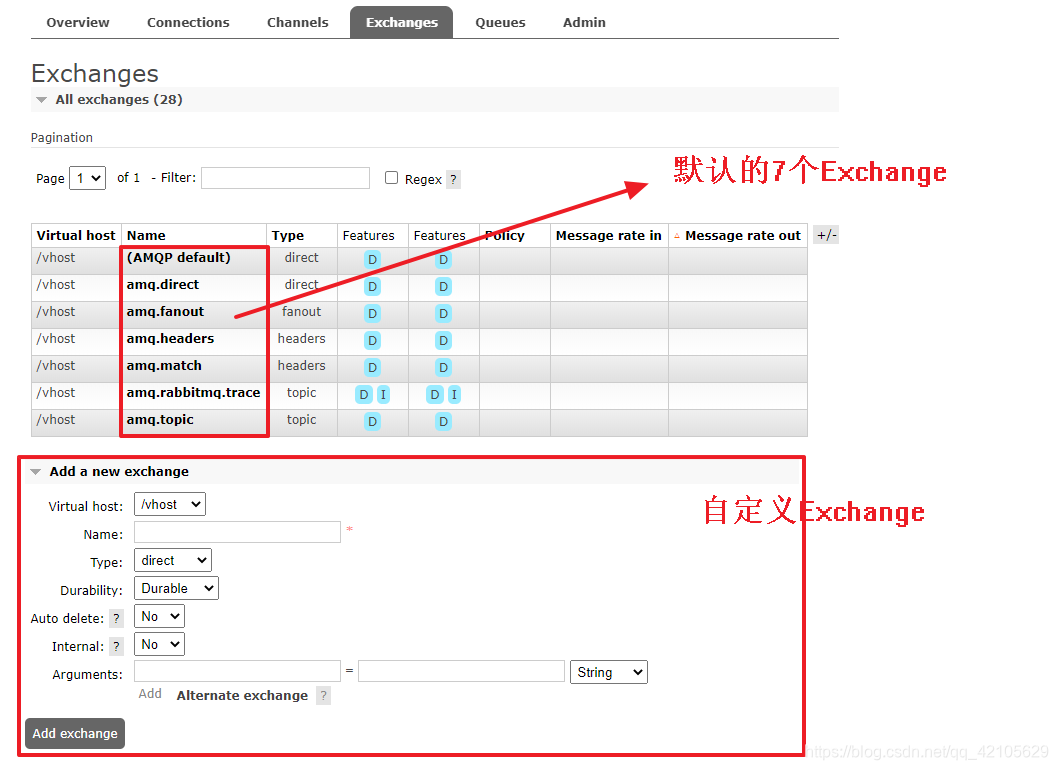Click the +/- column selector

tap(827, 236)
